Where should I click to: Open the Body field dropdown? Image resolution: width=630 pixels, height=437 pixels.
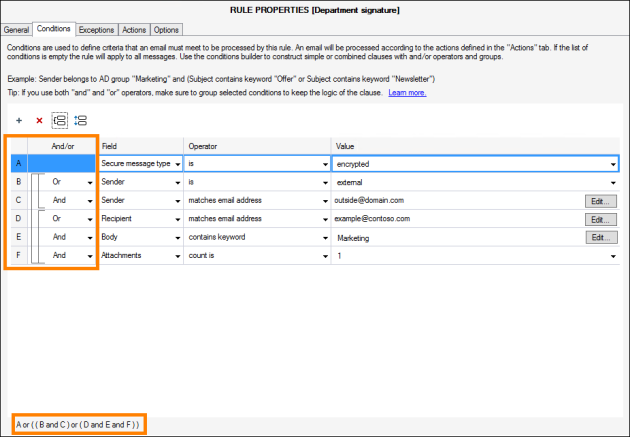pos(178,238)
